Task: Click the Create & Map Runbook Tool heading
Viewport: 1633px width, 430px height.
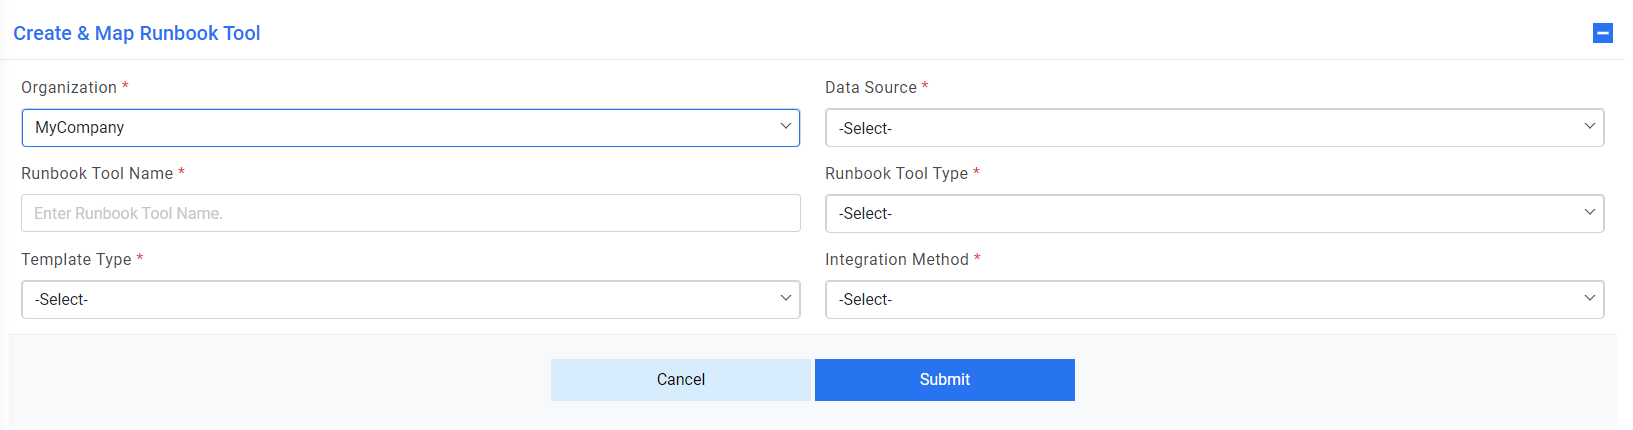Action: pyautogui.click(x=137, y=33)
